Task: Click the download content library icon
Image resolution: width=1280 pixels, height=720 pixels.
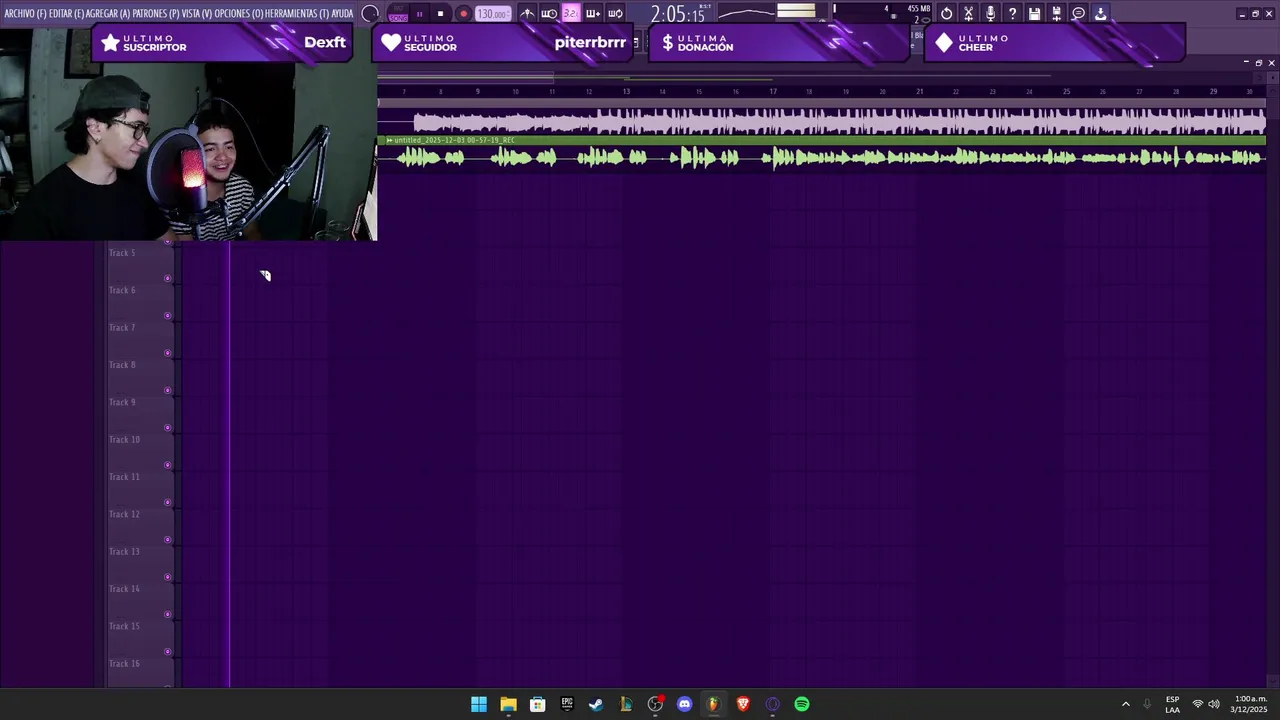Action: point(1100,14)
